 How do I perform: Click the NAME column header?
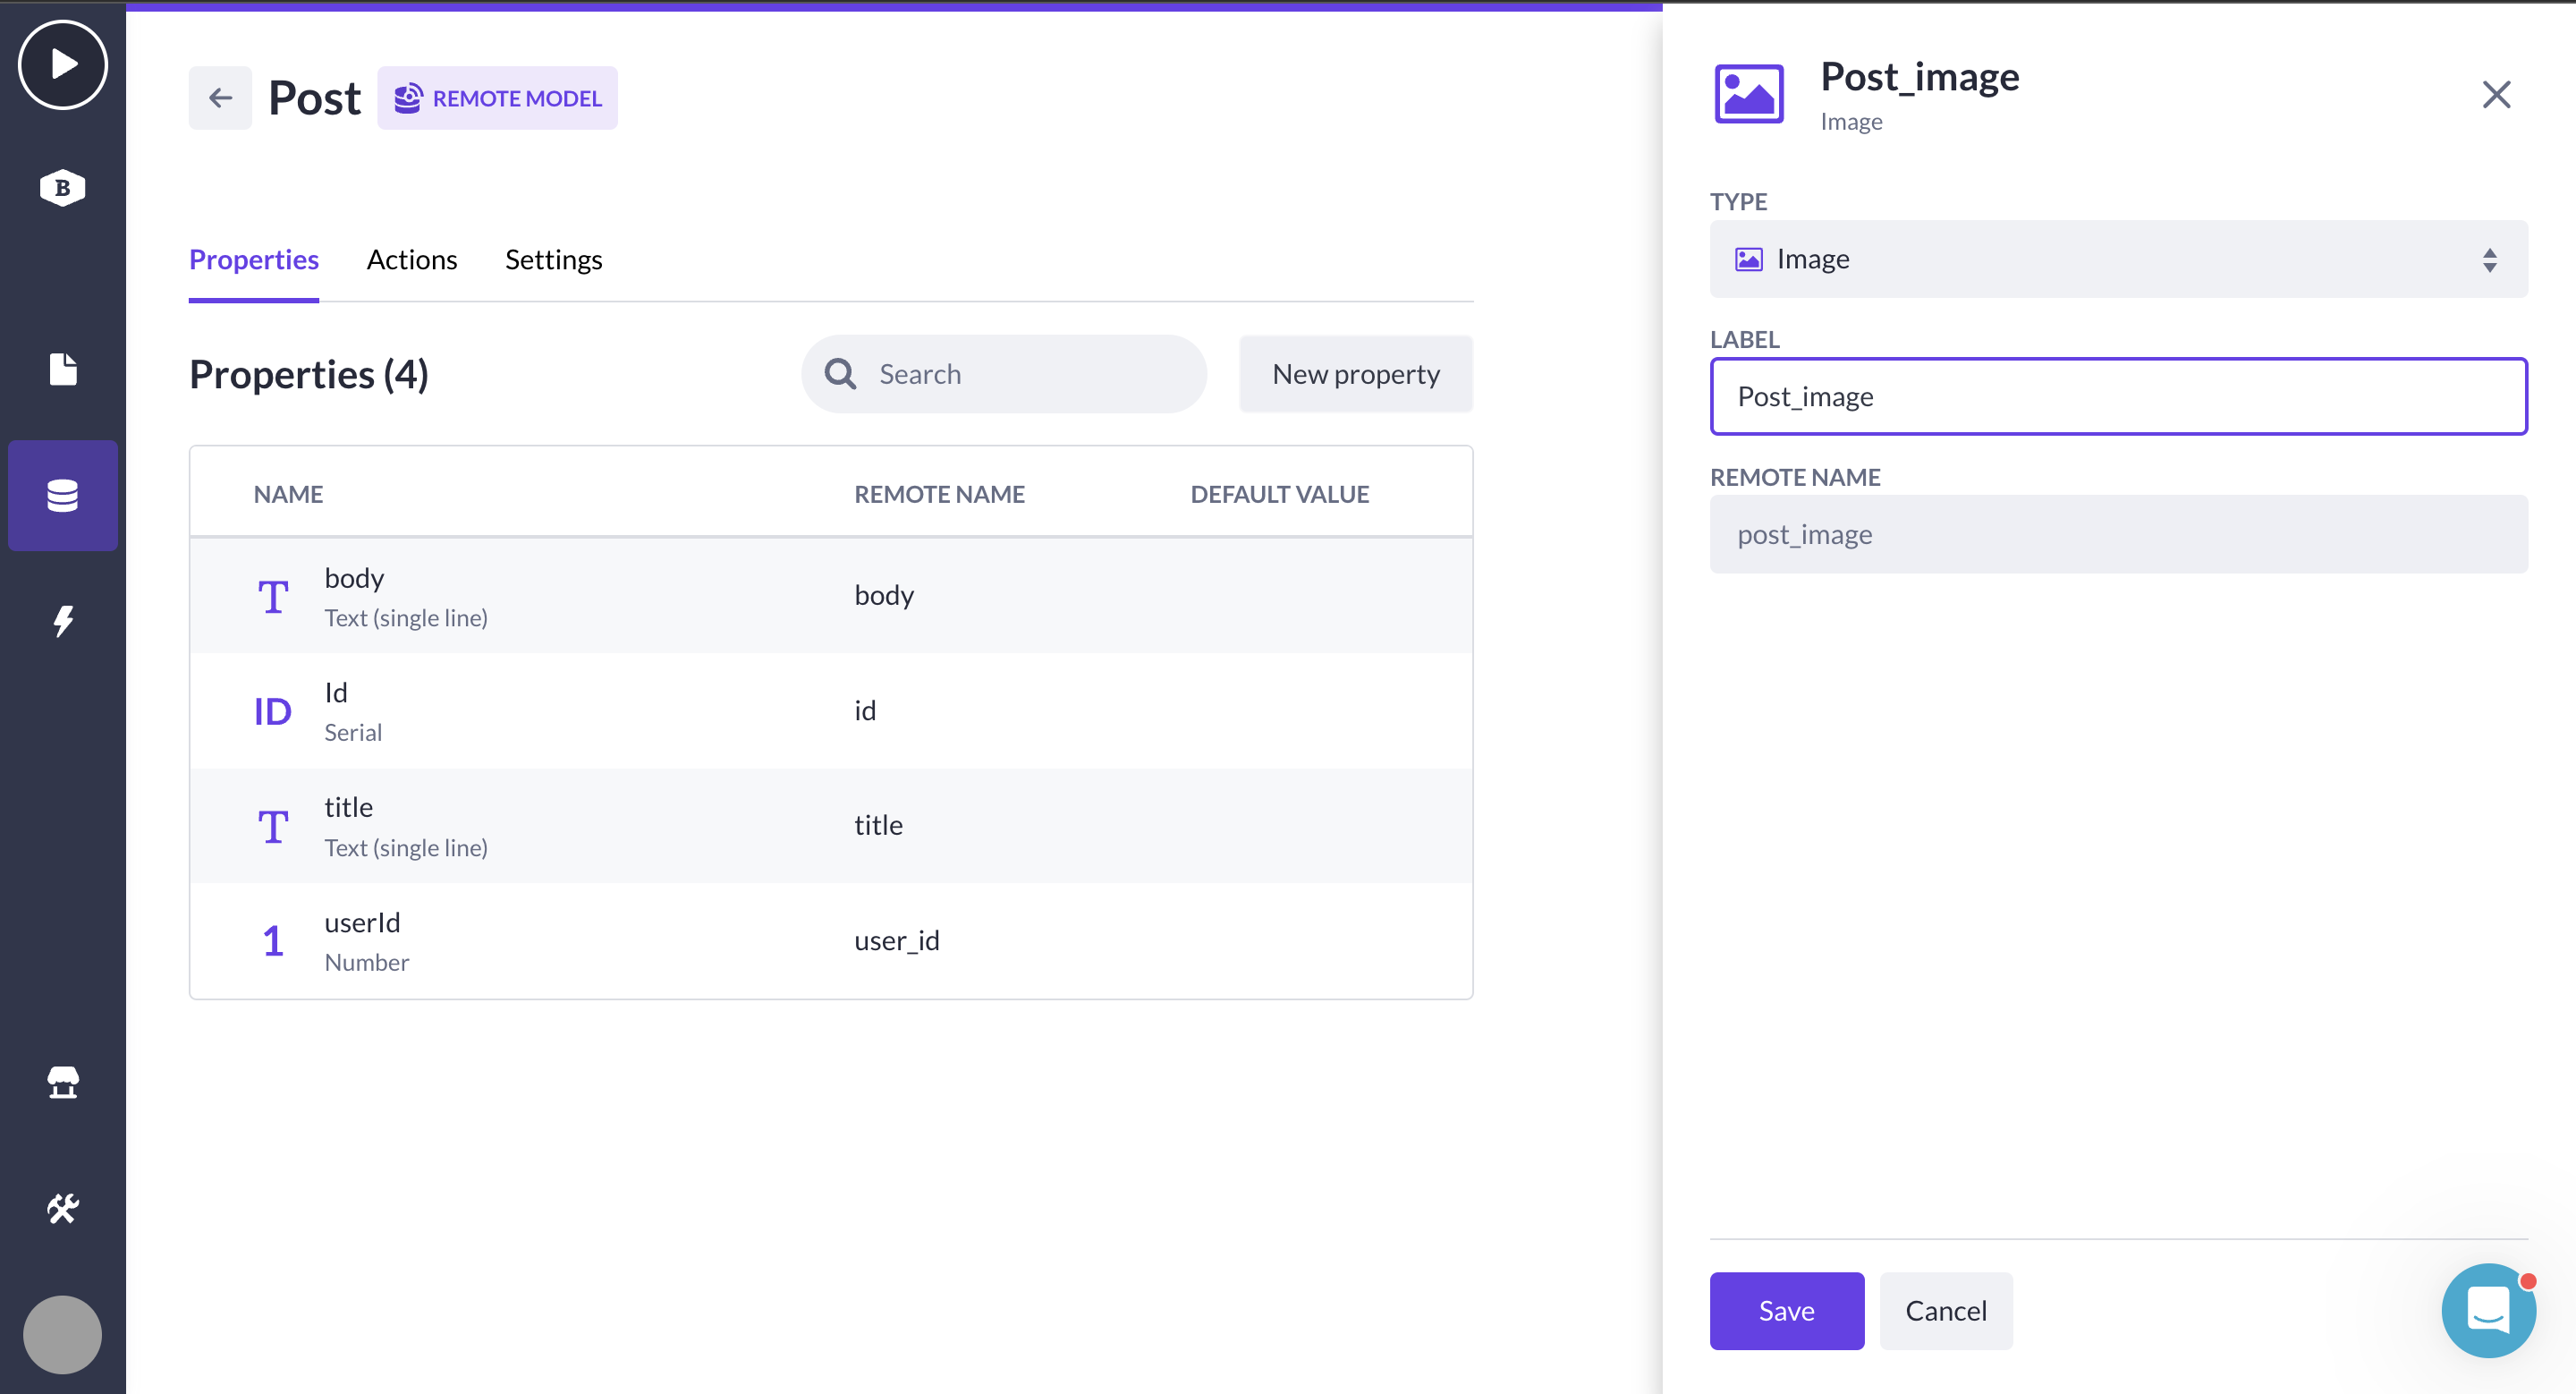pyautogui.click(x=288, y=494)
